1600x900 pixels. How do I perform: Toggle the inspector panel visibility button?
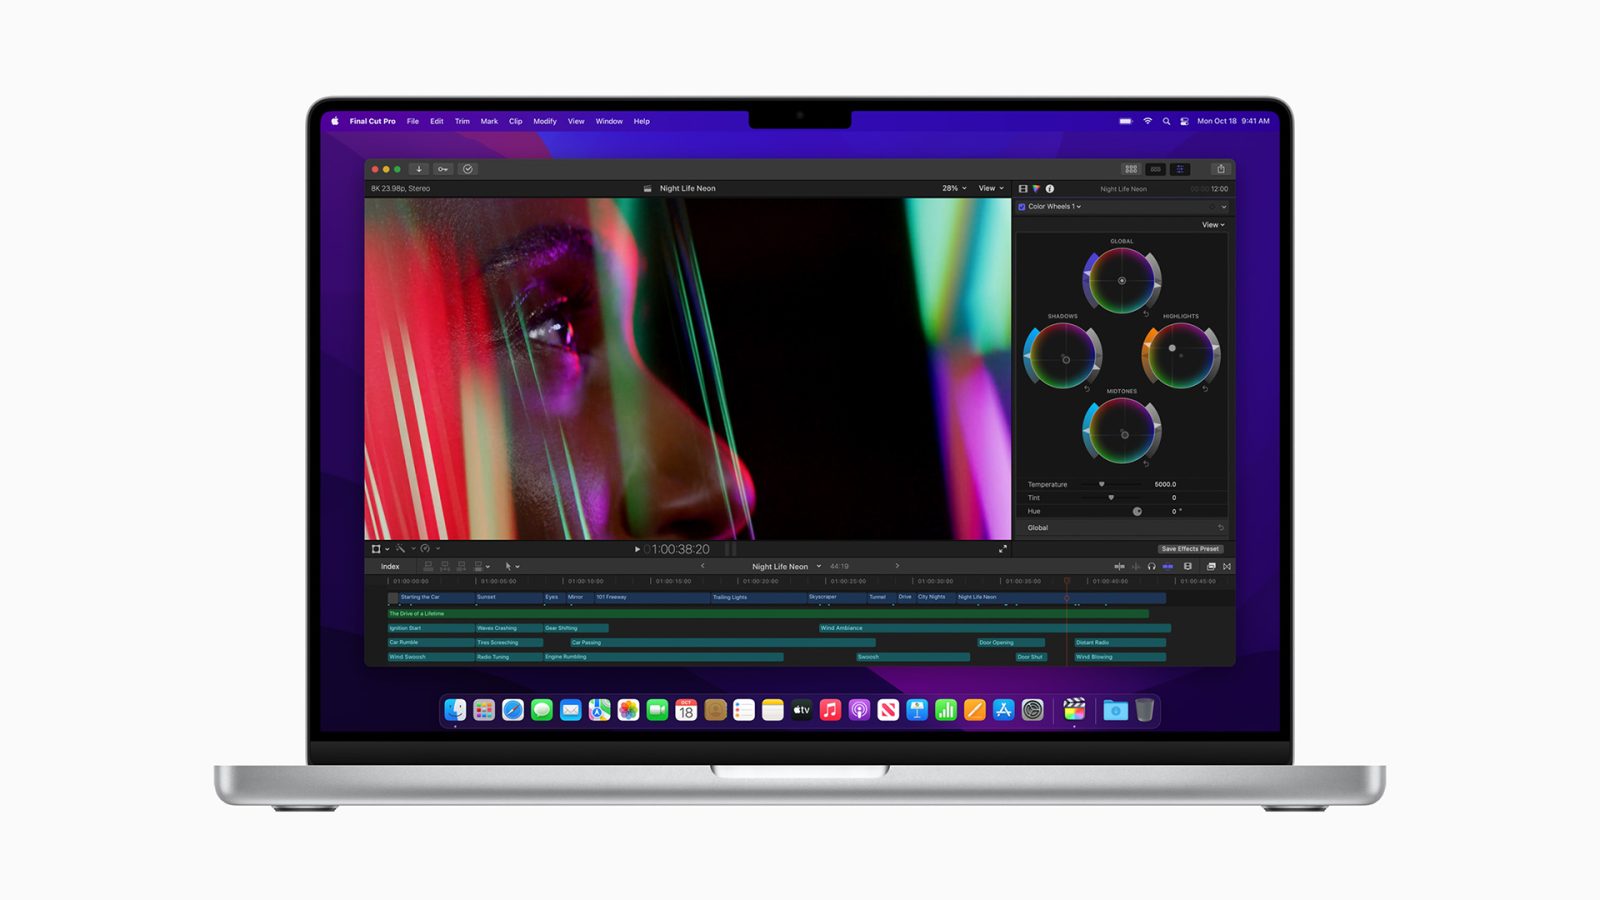[1181, 169]
